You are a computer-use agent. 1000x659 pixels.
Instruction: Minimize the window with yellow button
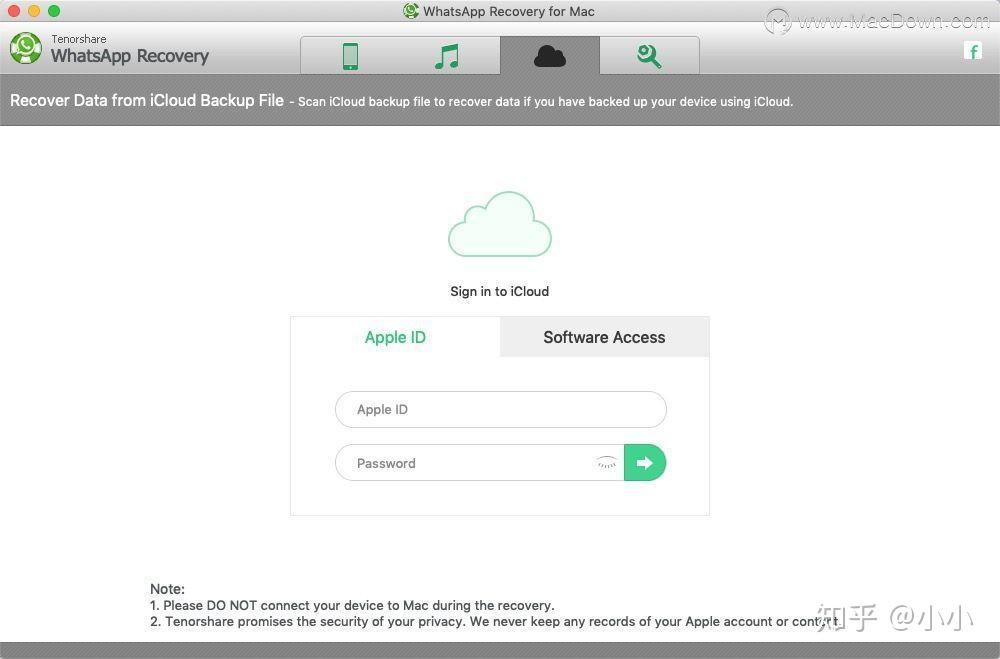click(34, 11)
